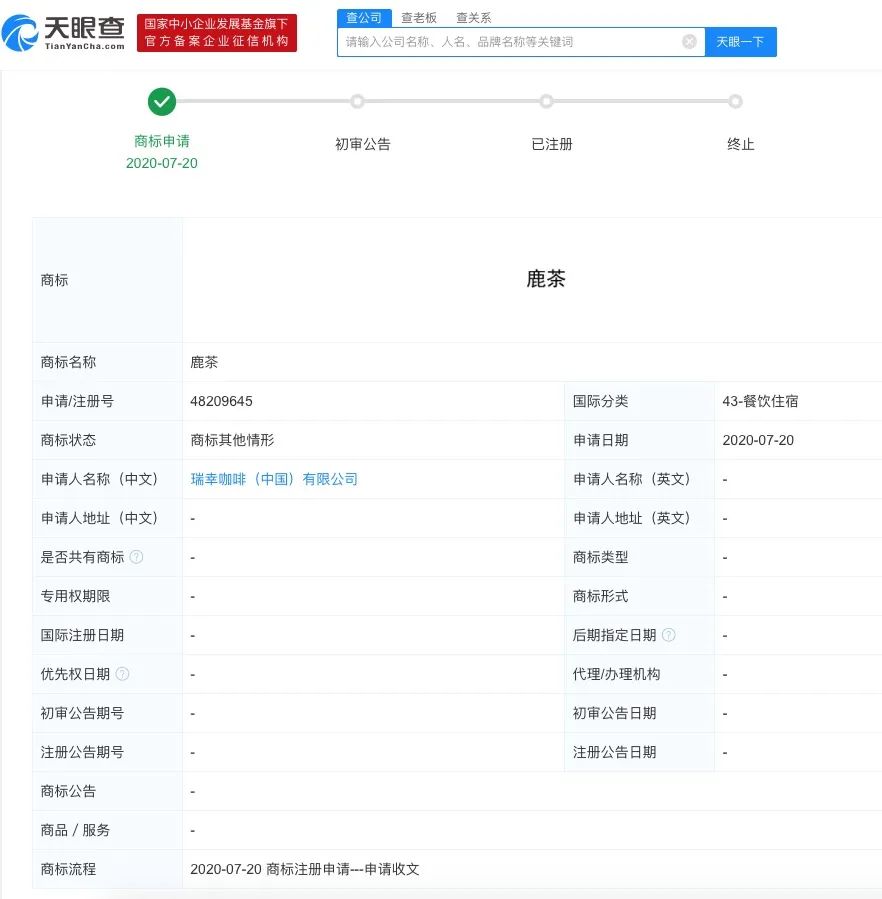
Task: Click the large 鹿茶 trademark image text
Action: click(x=546, y=279)
